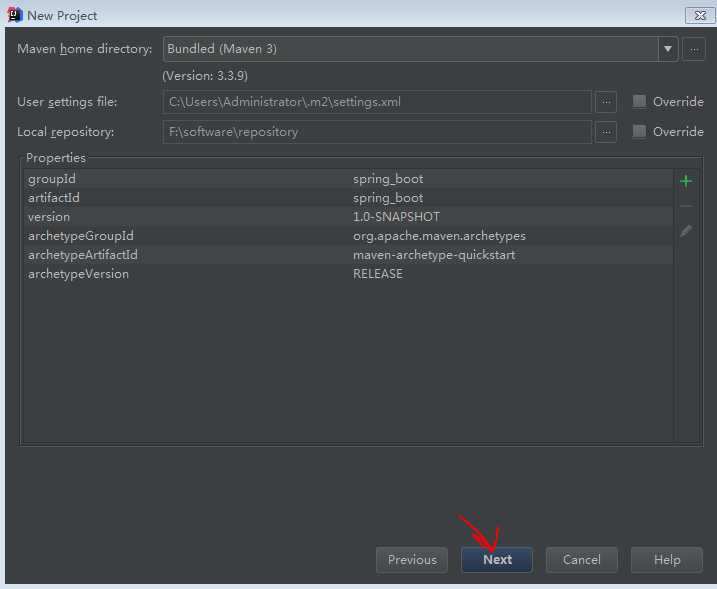Click the Cancel button
This screenshot has width=717, height=589.
click(x=582, y=560)
